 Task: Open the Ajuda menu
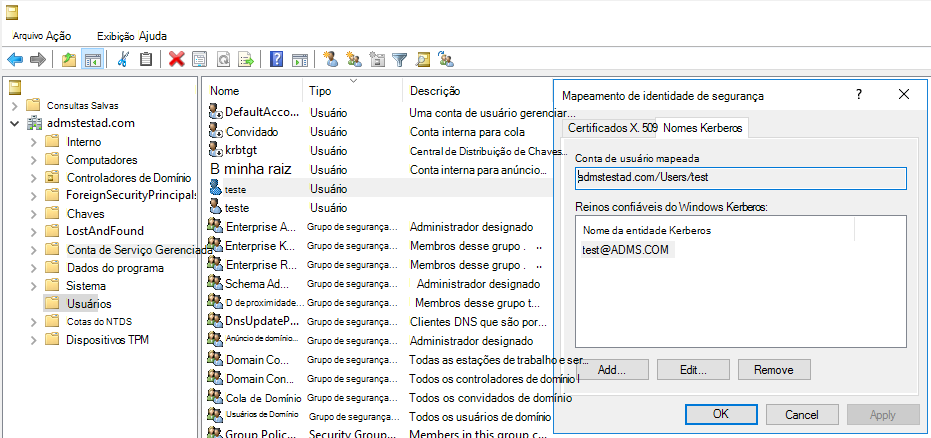pos(153,36)
